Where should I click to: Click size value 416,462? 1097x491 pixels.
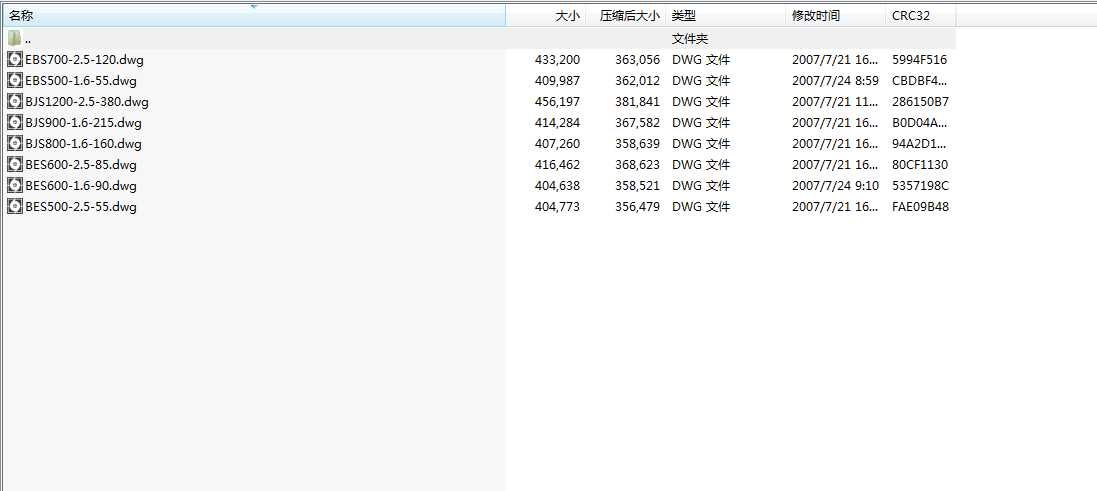click(x=557, y=164)
